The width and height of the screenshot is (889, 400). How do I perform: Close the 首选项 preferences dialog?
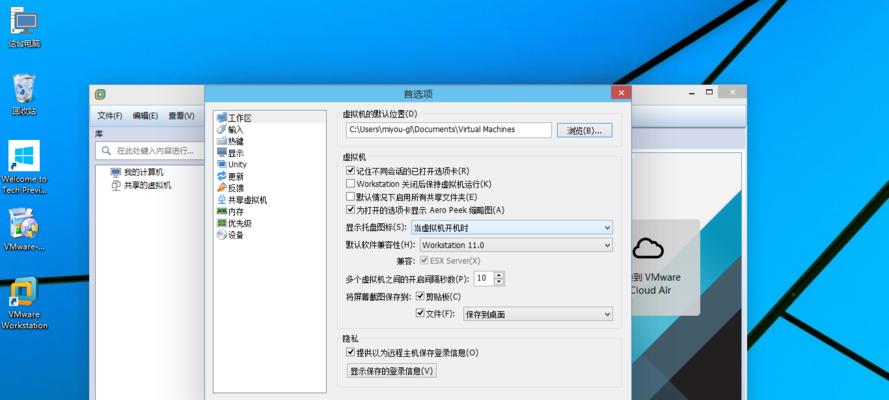tap(621, 92)
